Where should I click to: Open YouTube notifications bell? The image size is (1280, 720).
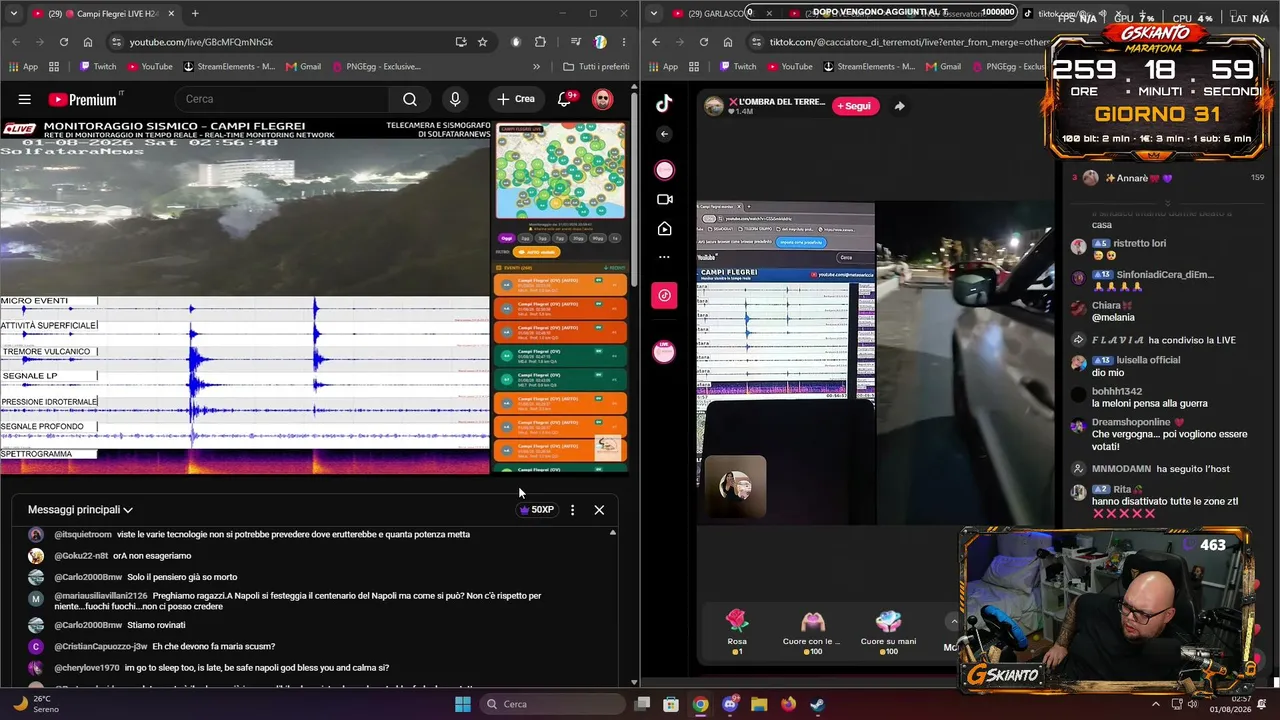click(x=565, y=99)
